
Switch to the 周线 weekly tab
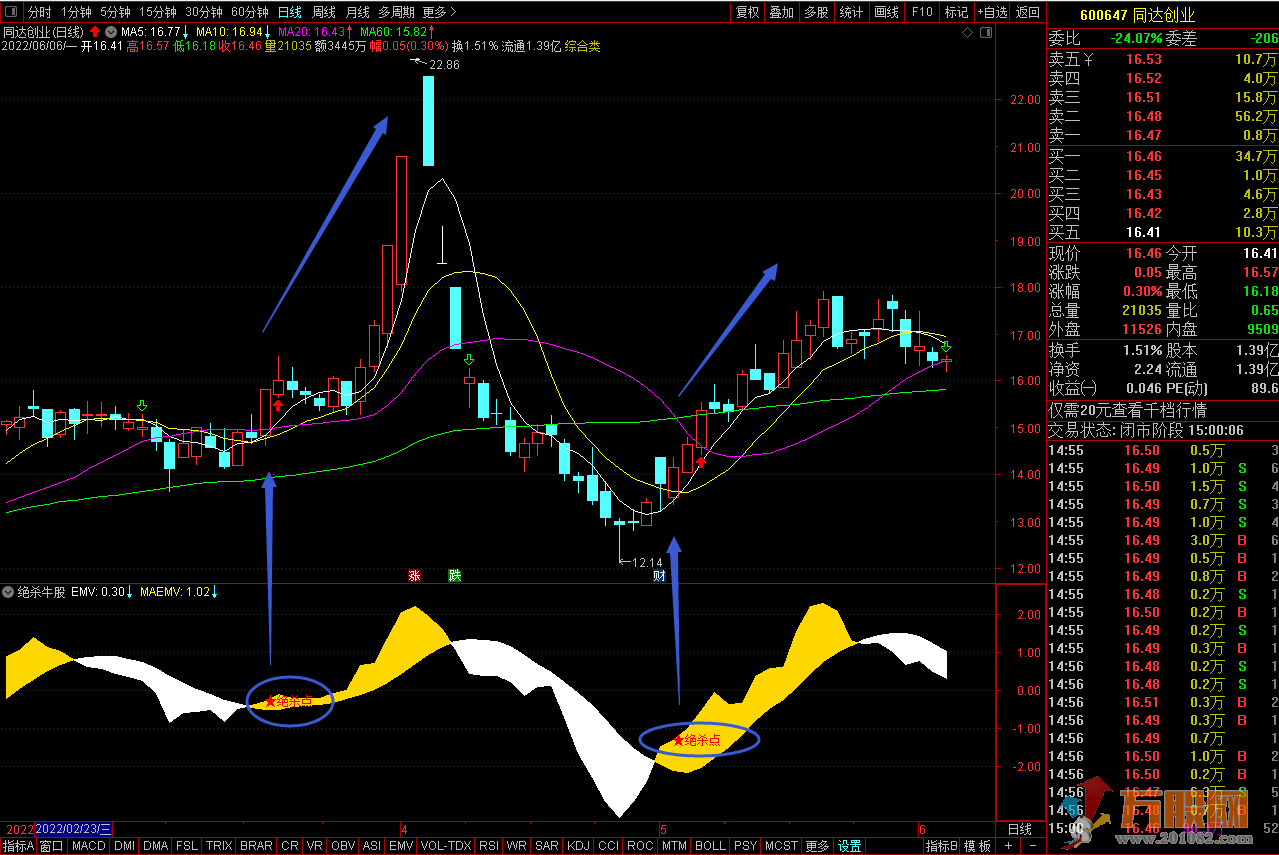pyautogui.click(x=323, y=12)
